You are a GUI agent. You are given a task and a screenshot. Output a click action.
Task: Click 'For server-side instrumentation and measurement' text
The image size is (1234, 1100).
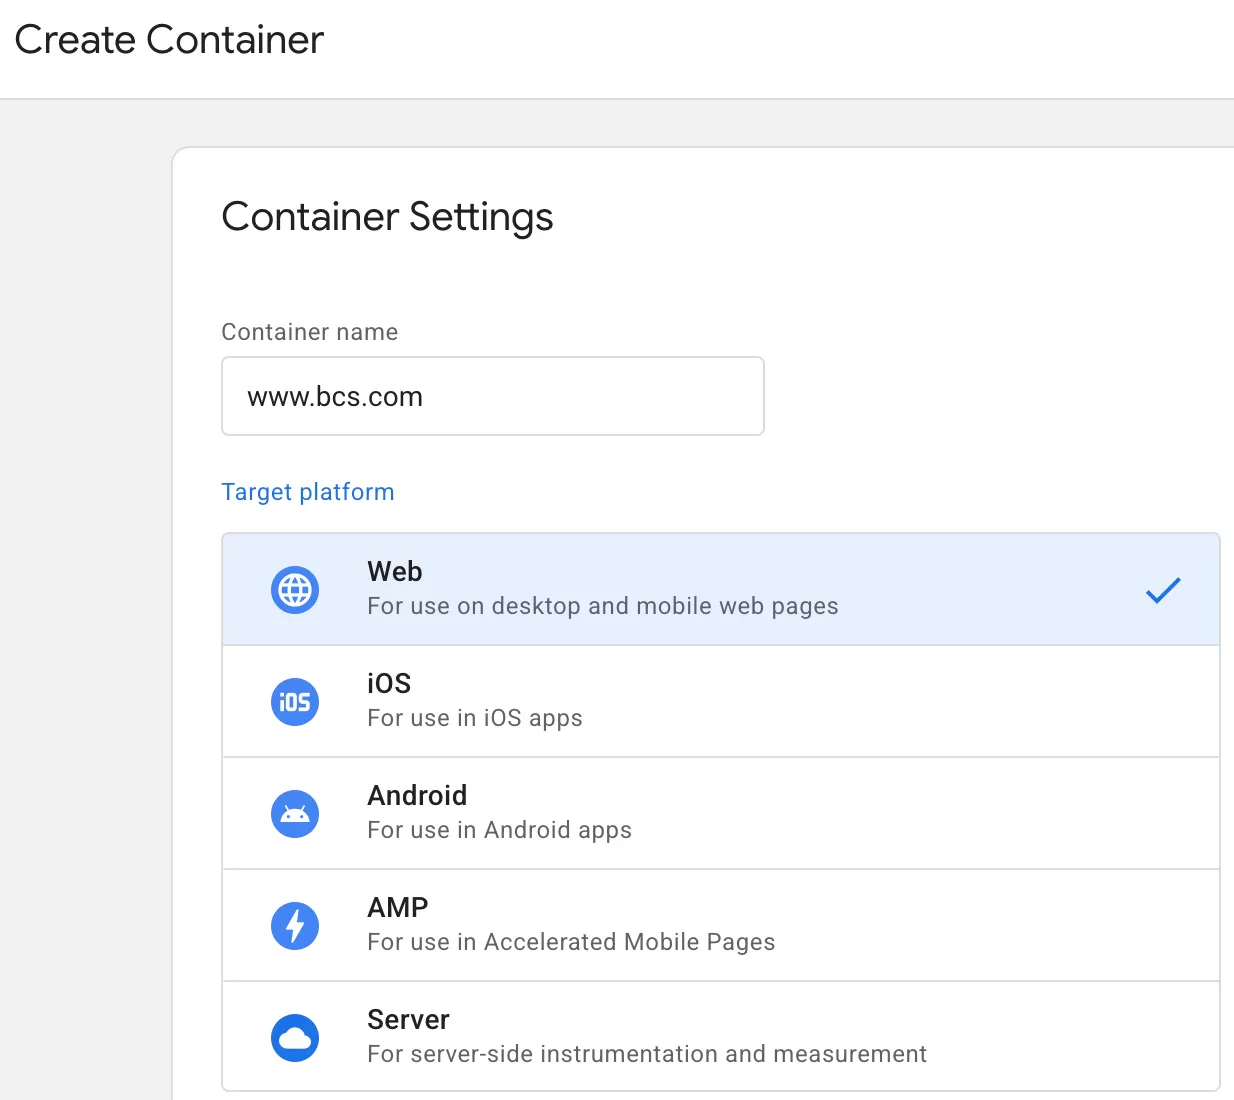(x=647, y=1054)
